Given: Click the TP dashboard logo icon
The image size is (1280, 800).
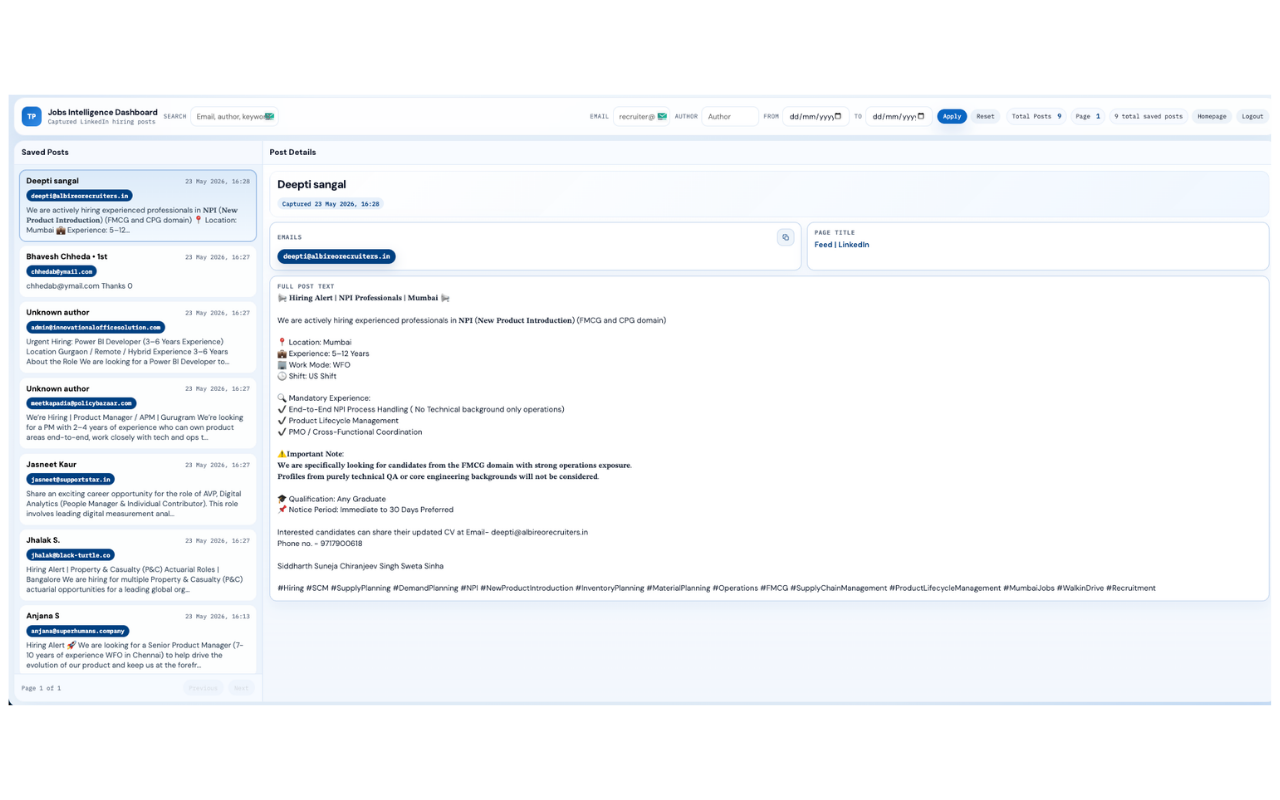Looking at the screenshot, I should pos(31,117).
